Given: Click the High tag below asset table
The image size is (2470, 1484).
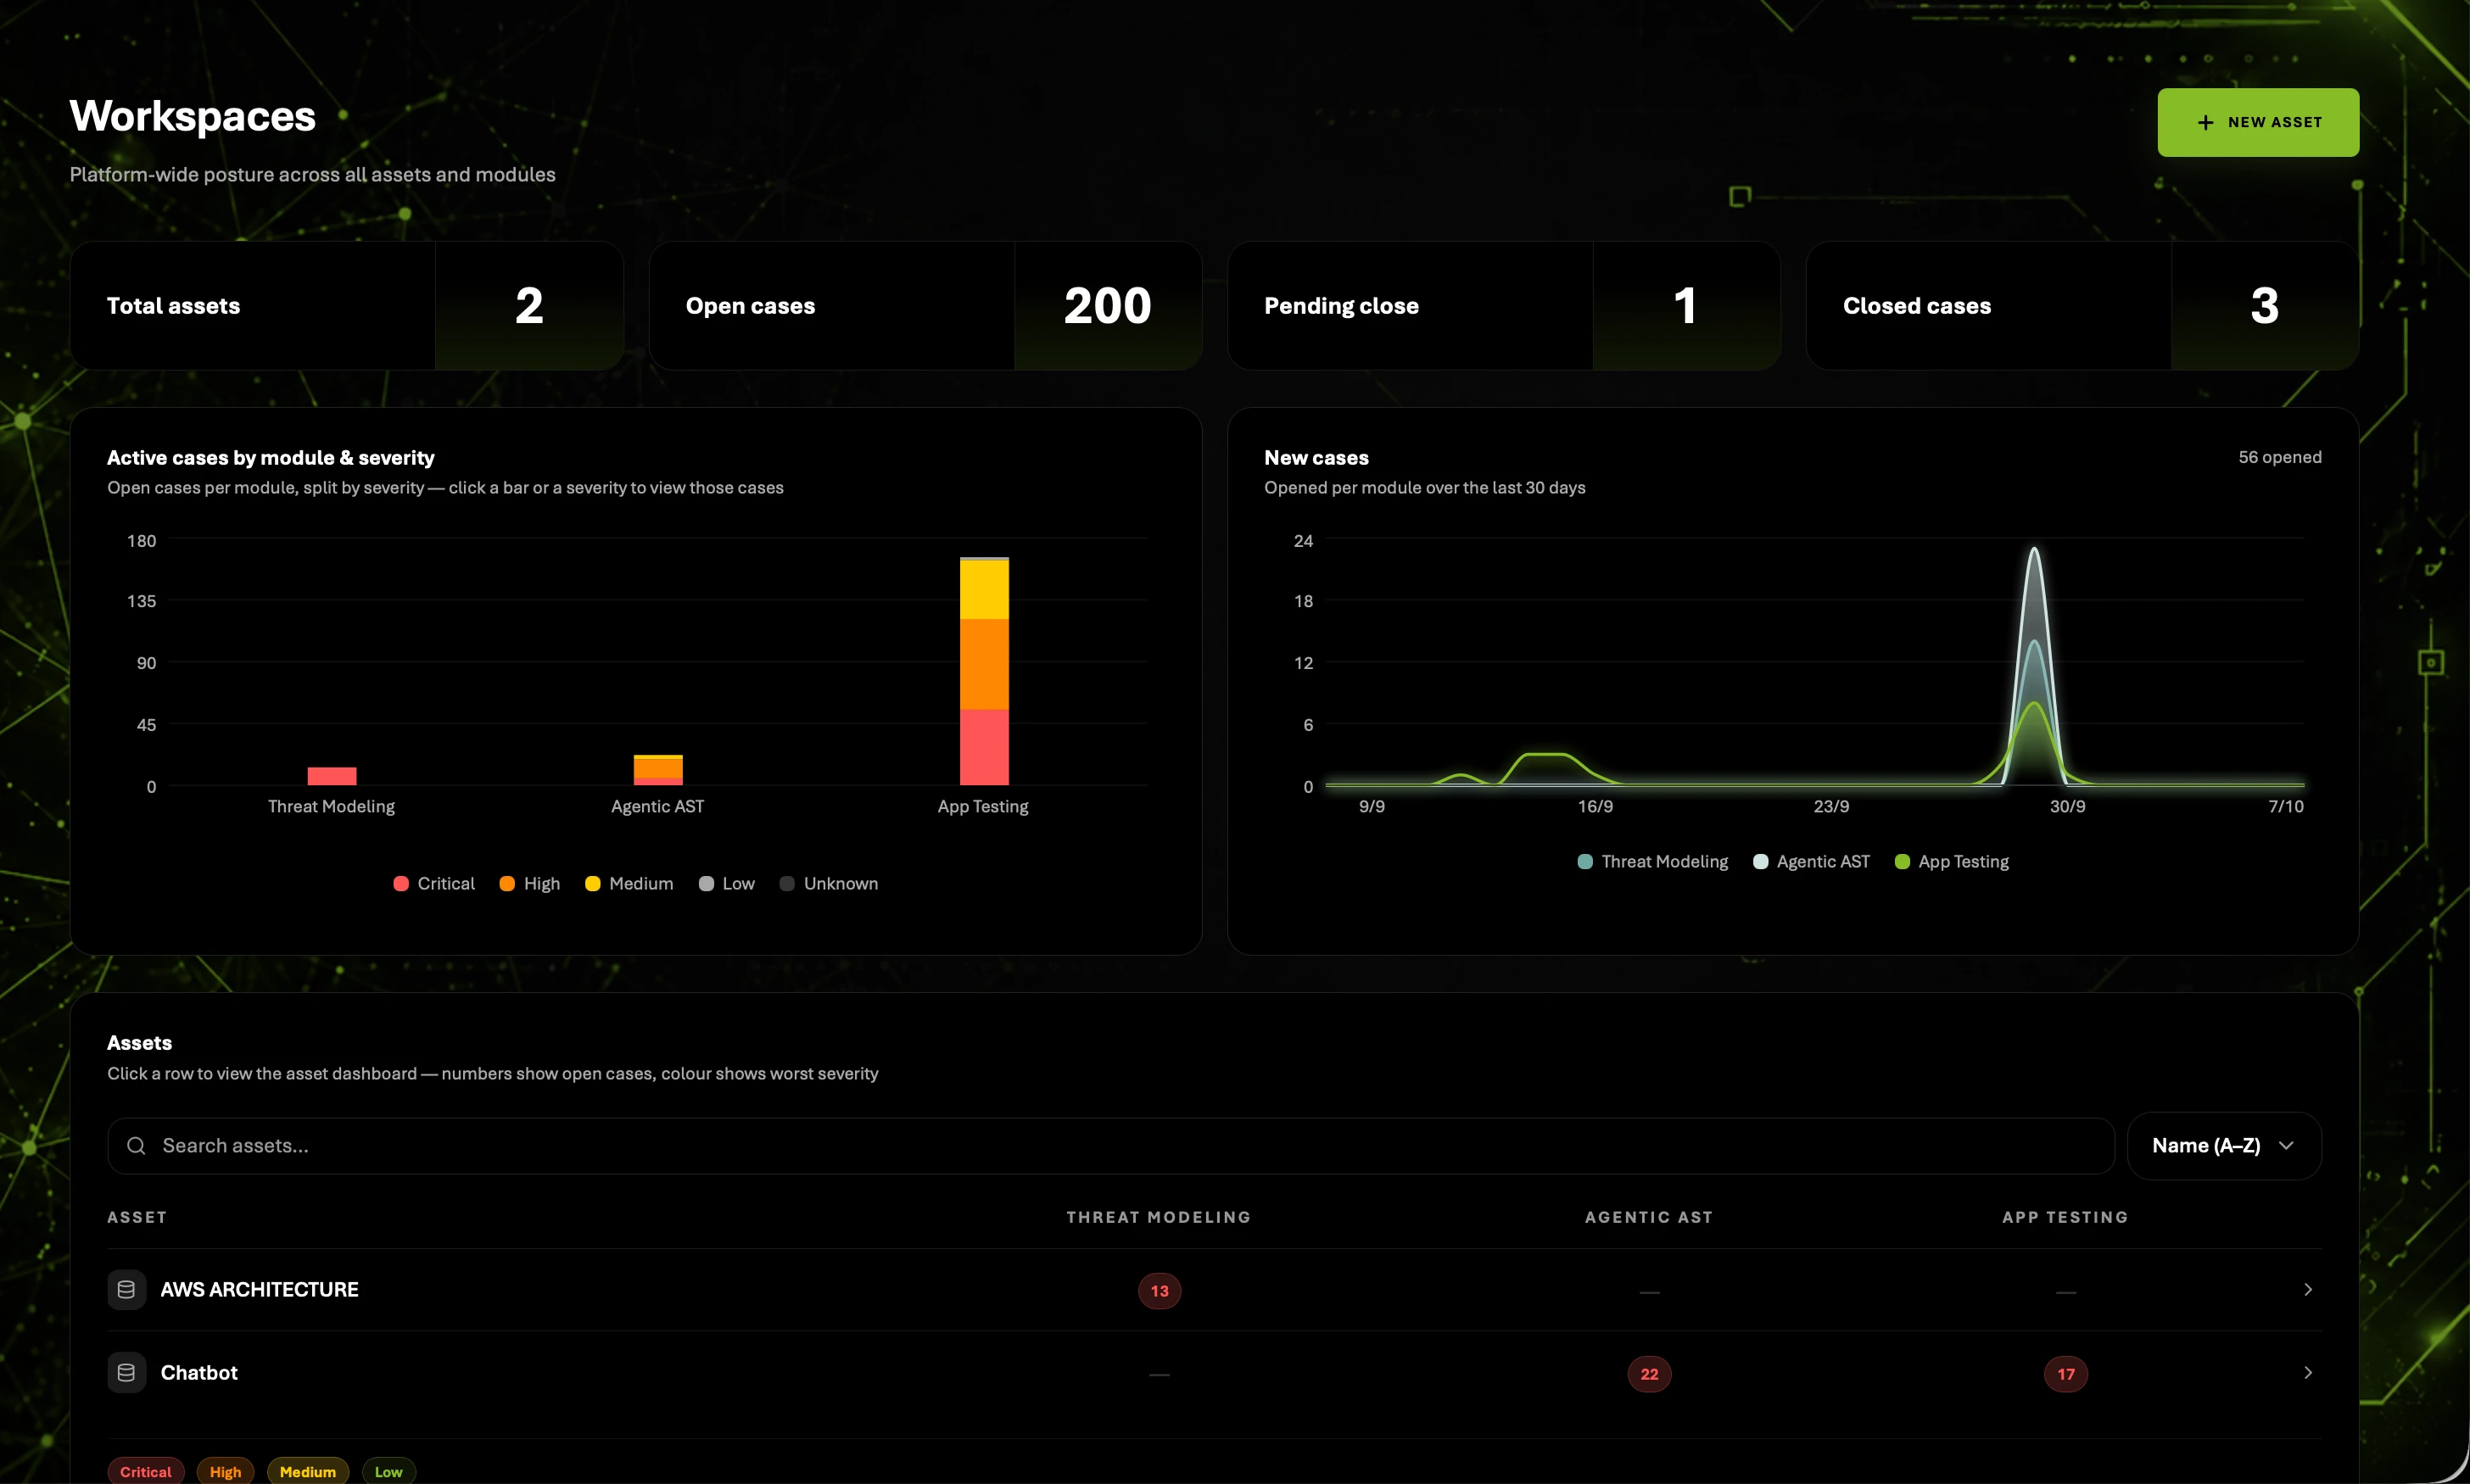Looking at the screenshot, I should pos(226,1471).
